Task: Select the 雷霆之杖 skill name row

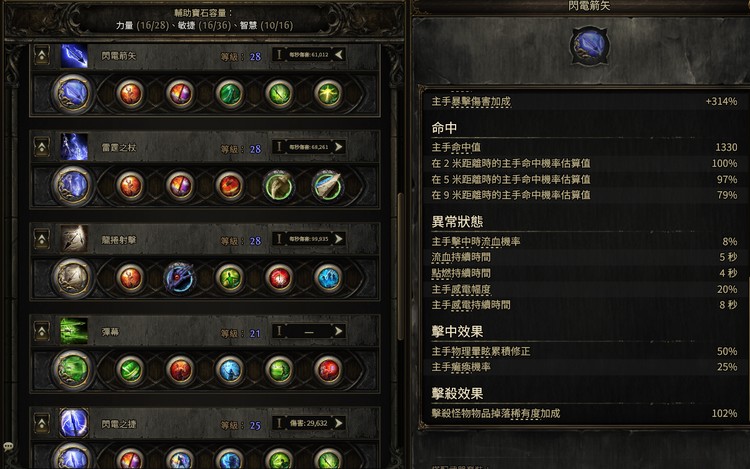Action: tap(205, 147)
